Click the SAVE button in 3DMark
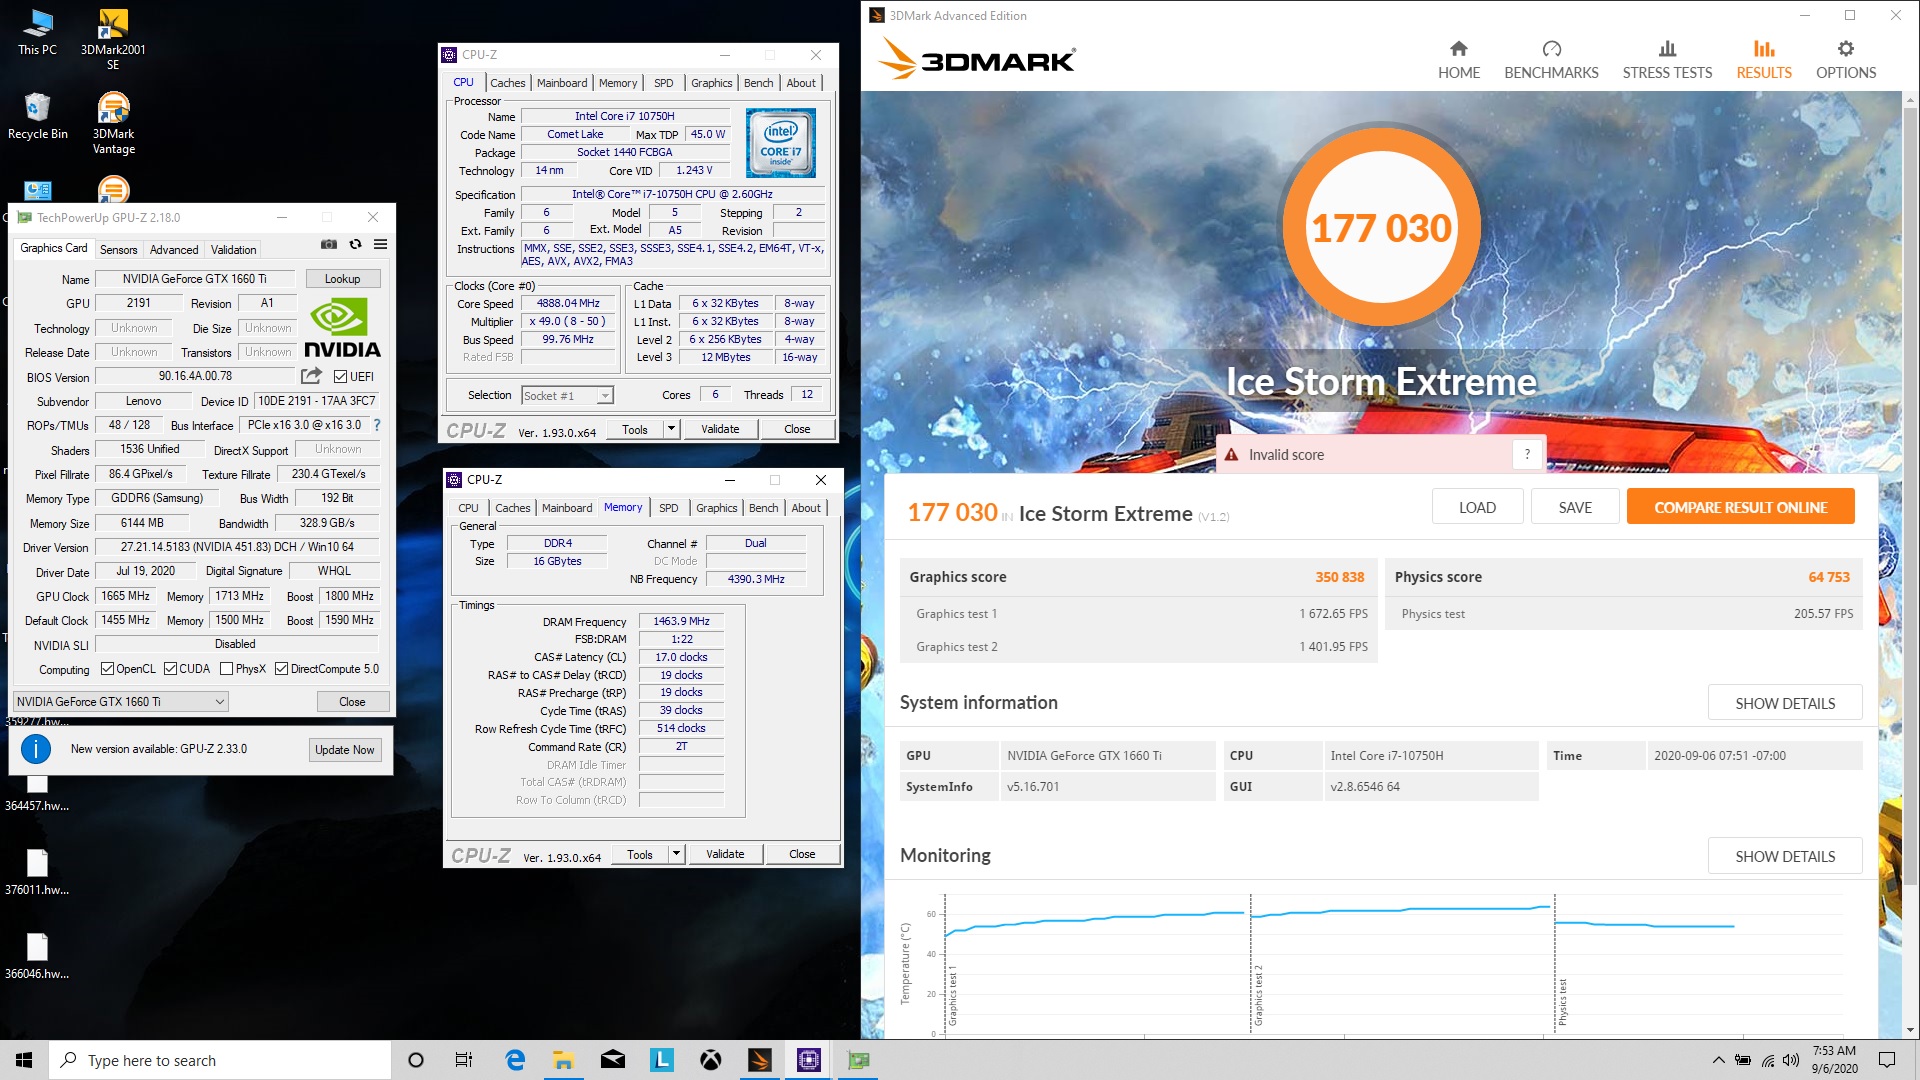This screenshot has height=1080, width=1920. click(x=1575, y=507)
